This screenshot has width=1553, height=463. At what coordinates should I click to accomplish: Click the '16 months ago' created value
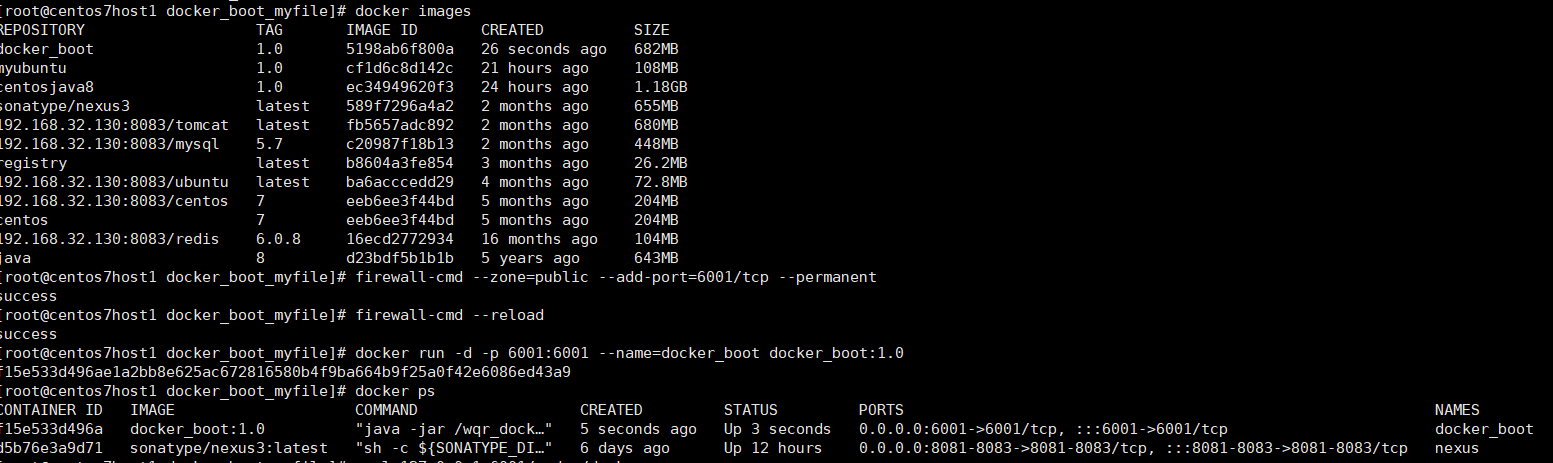pos(539,239)
